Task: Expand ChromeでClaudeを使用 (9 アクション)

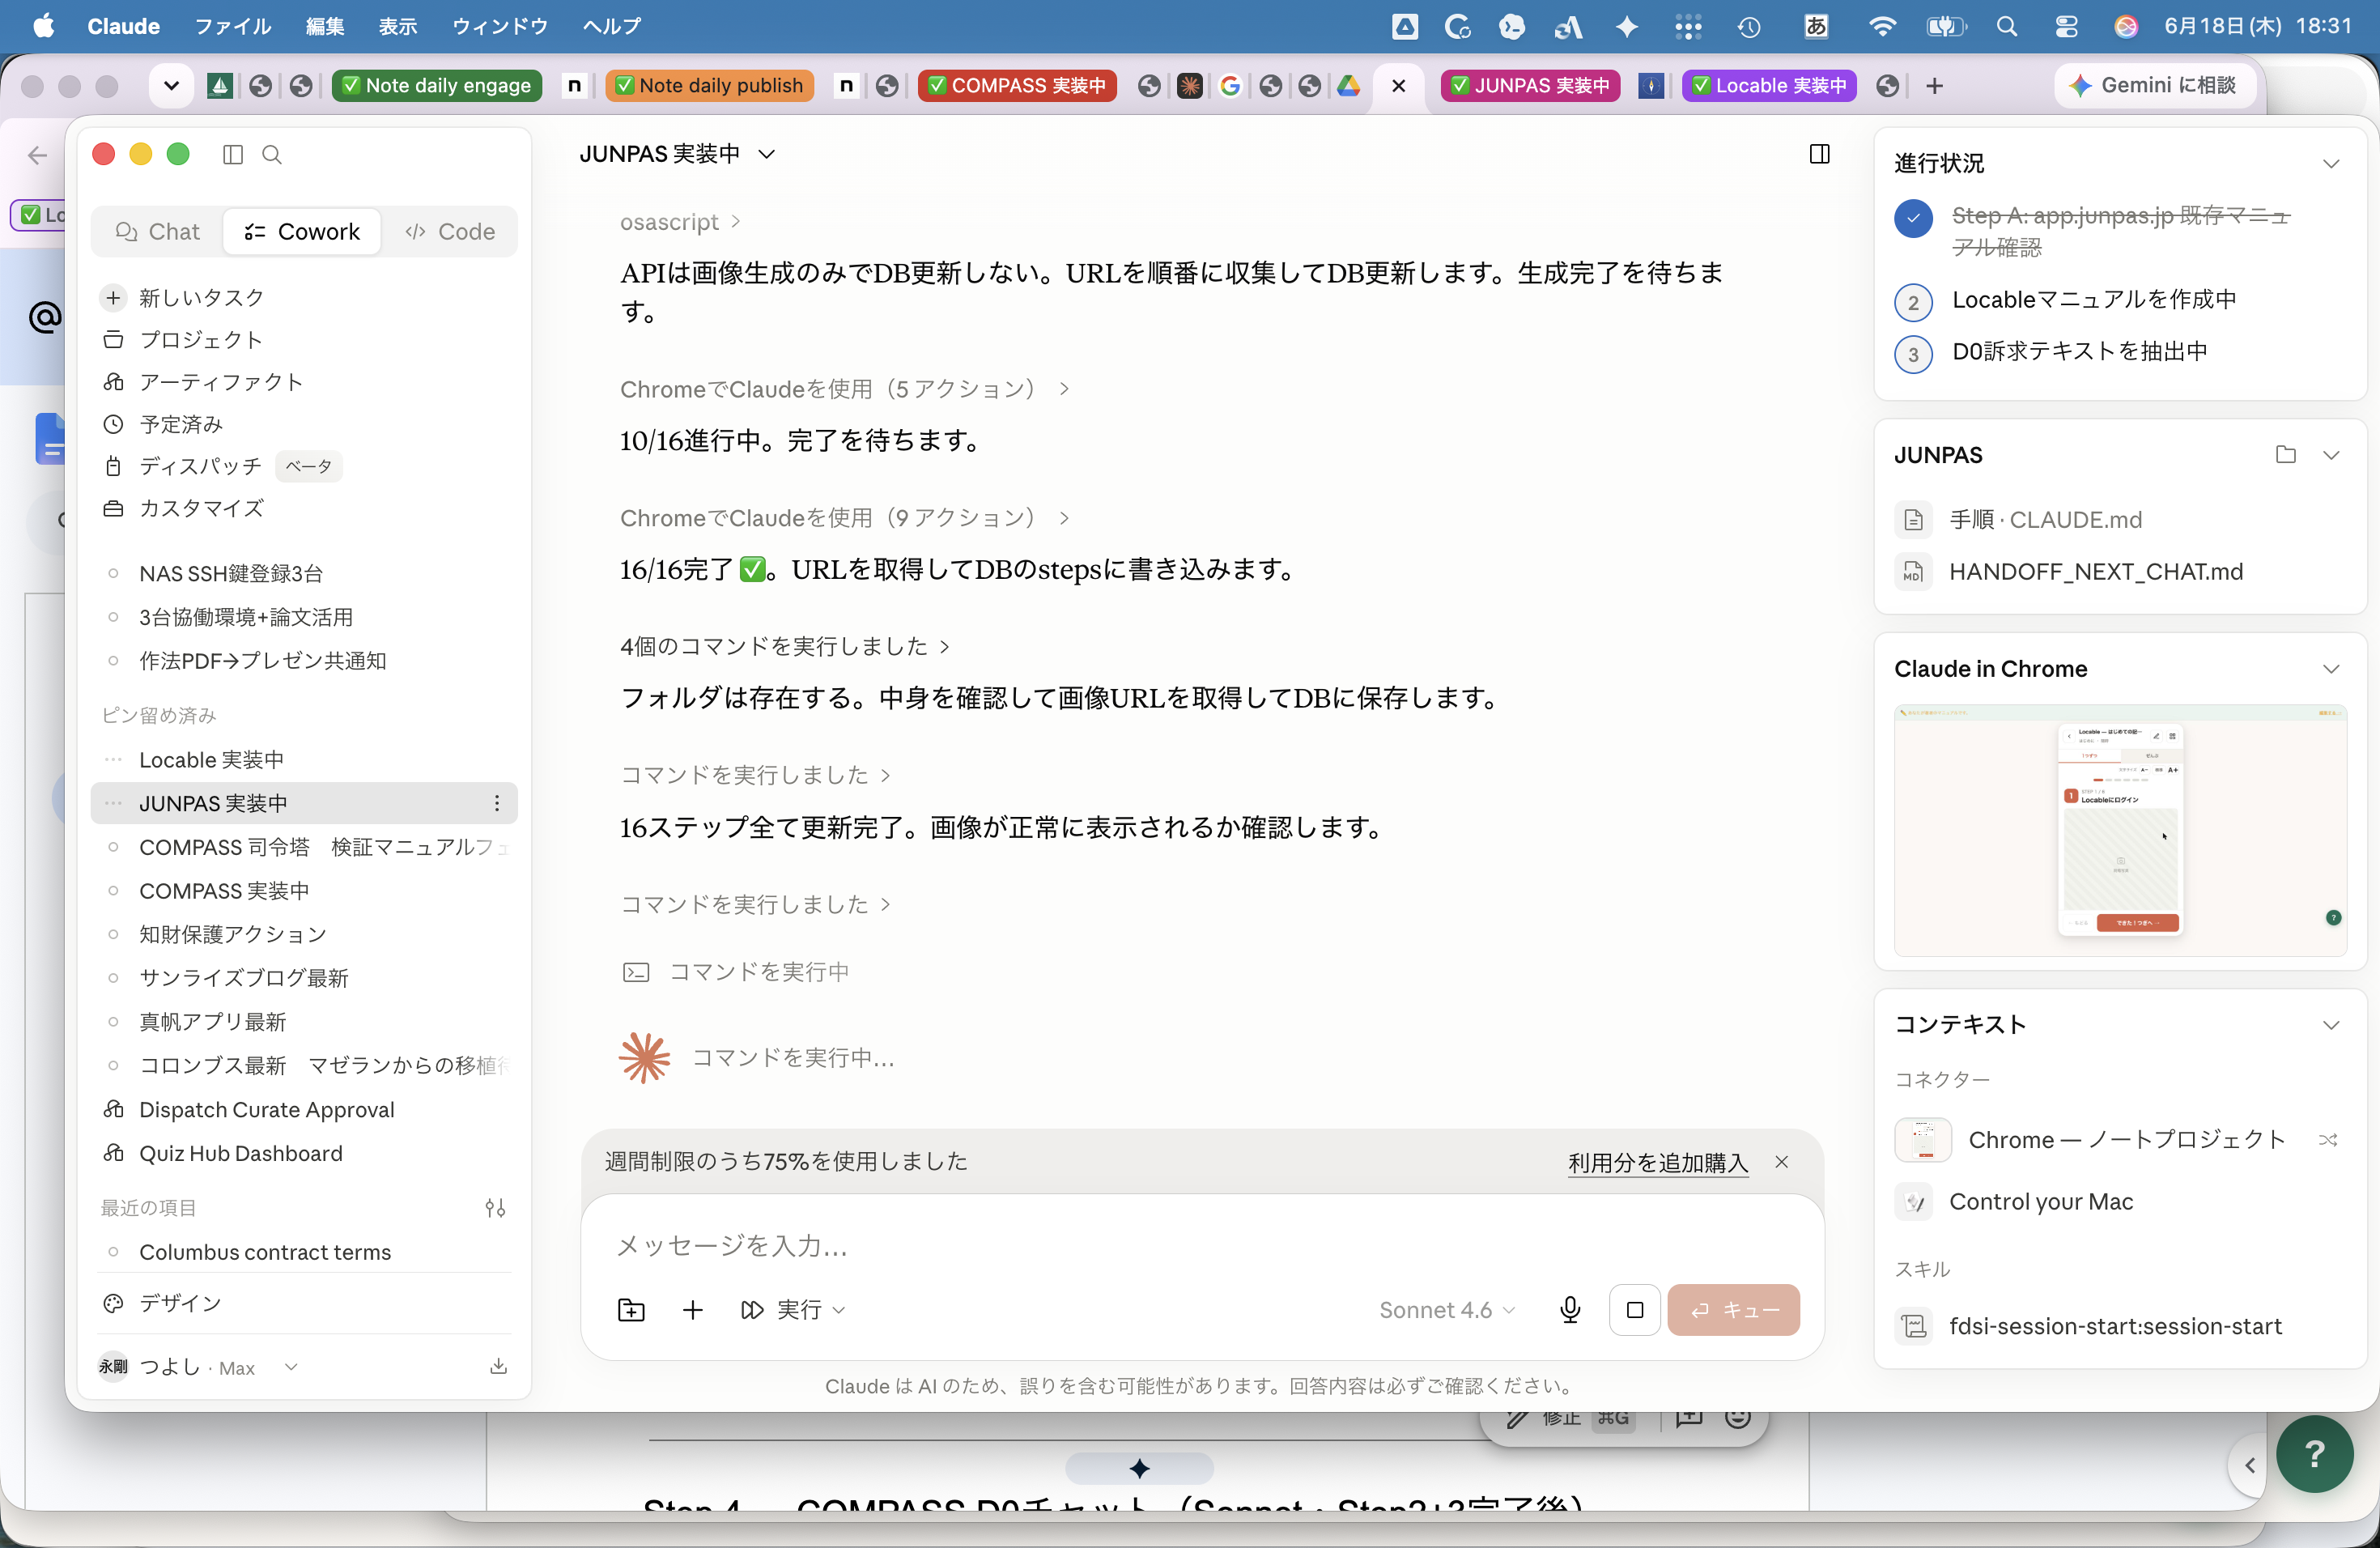Action: click(845, 518)
